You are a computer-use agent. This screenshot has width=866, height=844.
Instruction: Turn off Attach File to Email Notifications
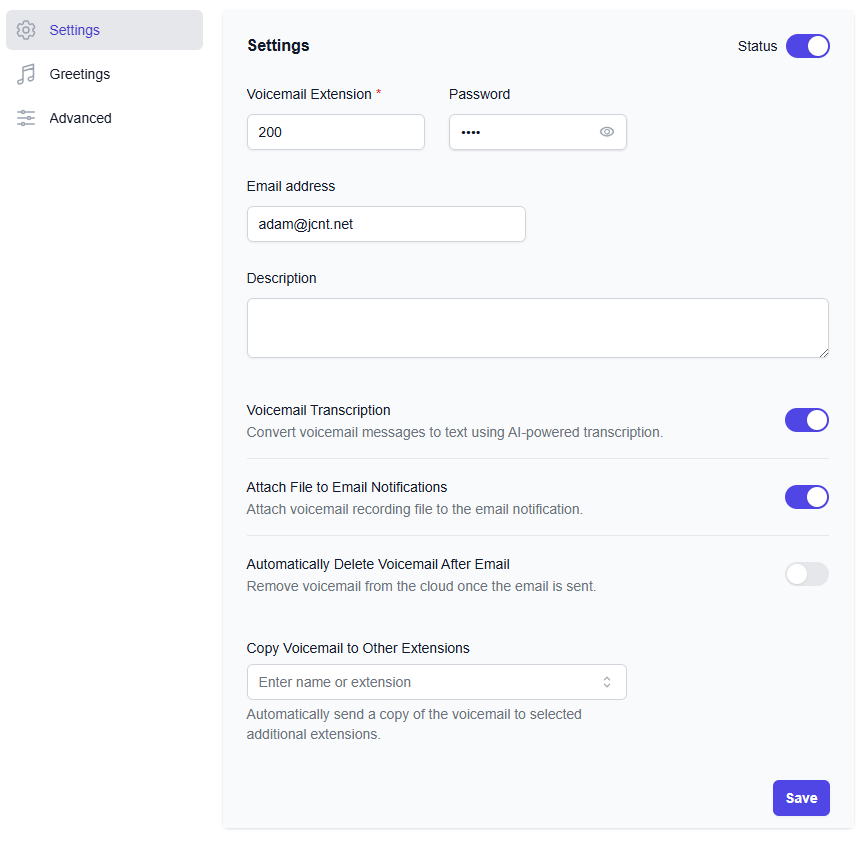click(x=806, y=497)
